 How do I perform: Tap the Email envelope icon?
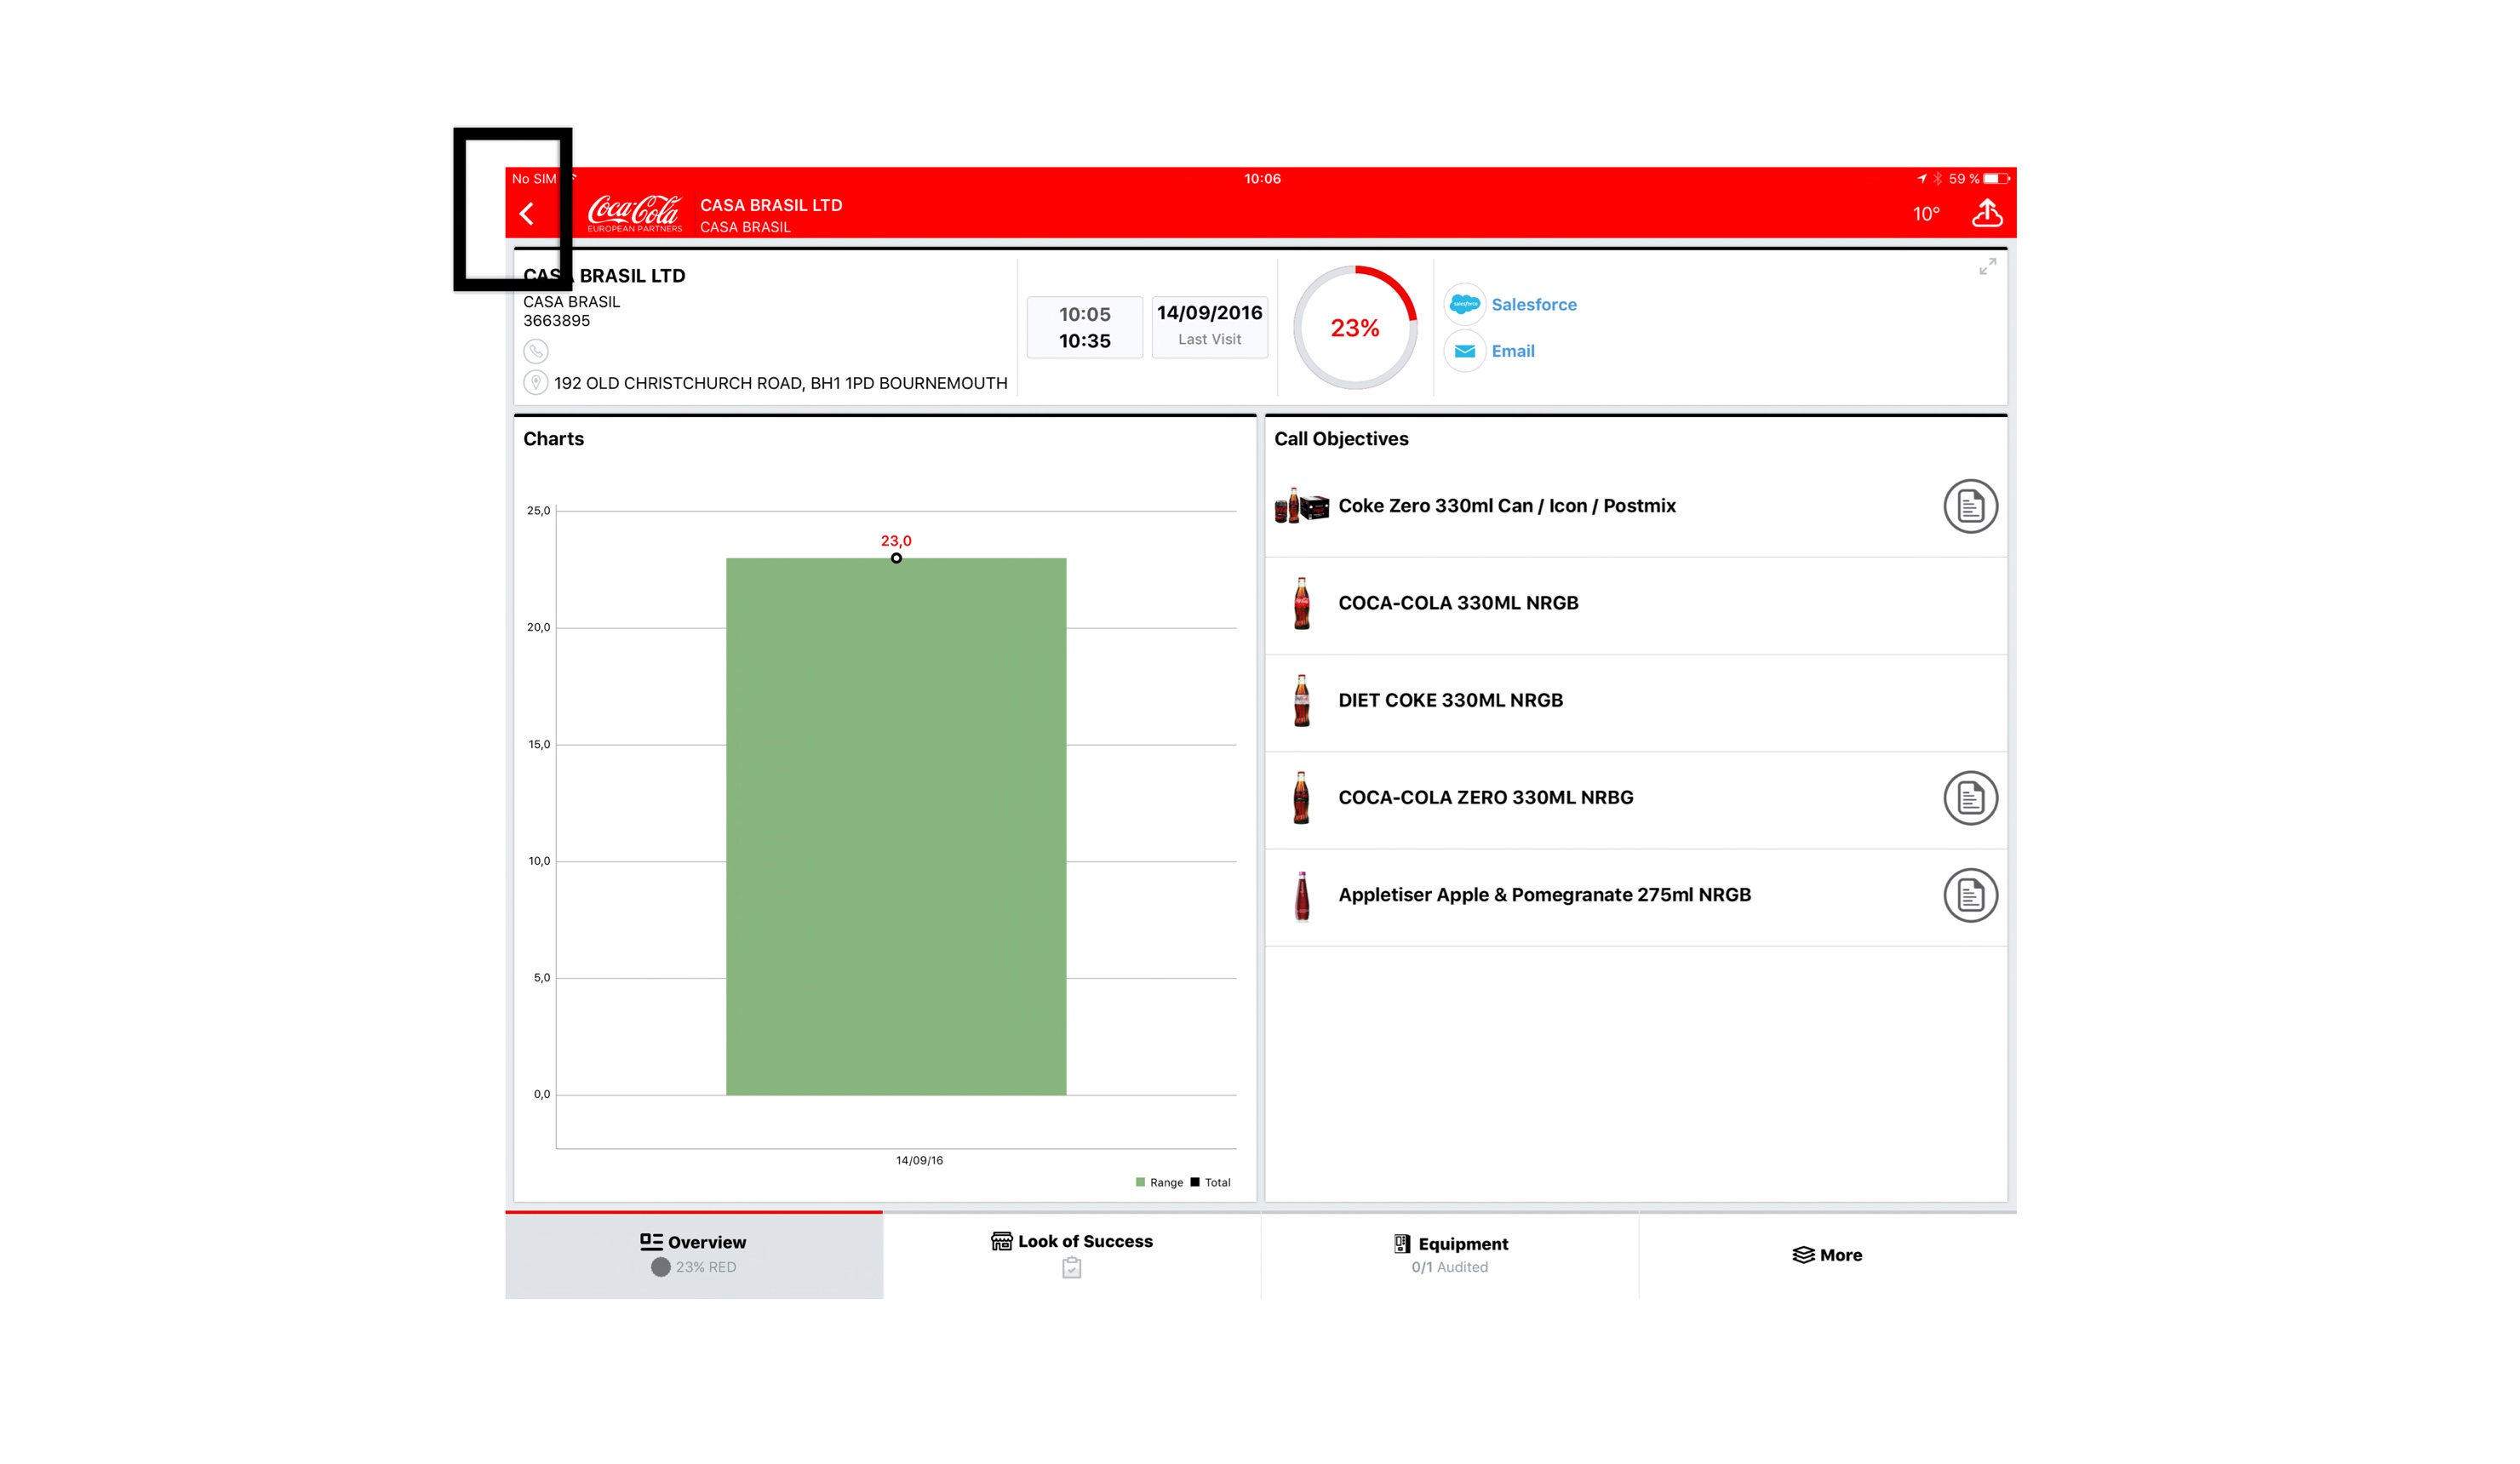tap(1464, 351)
